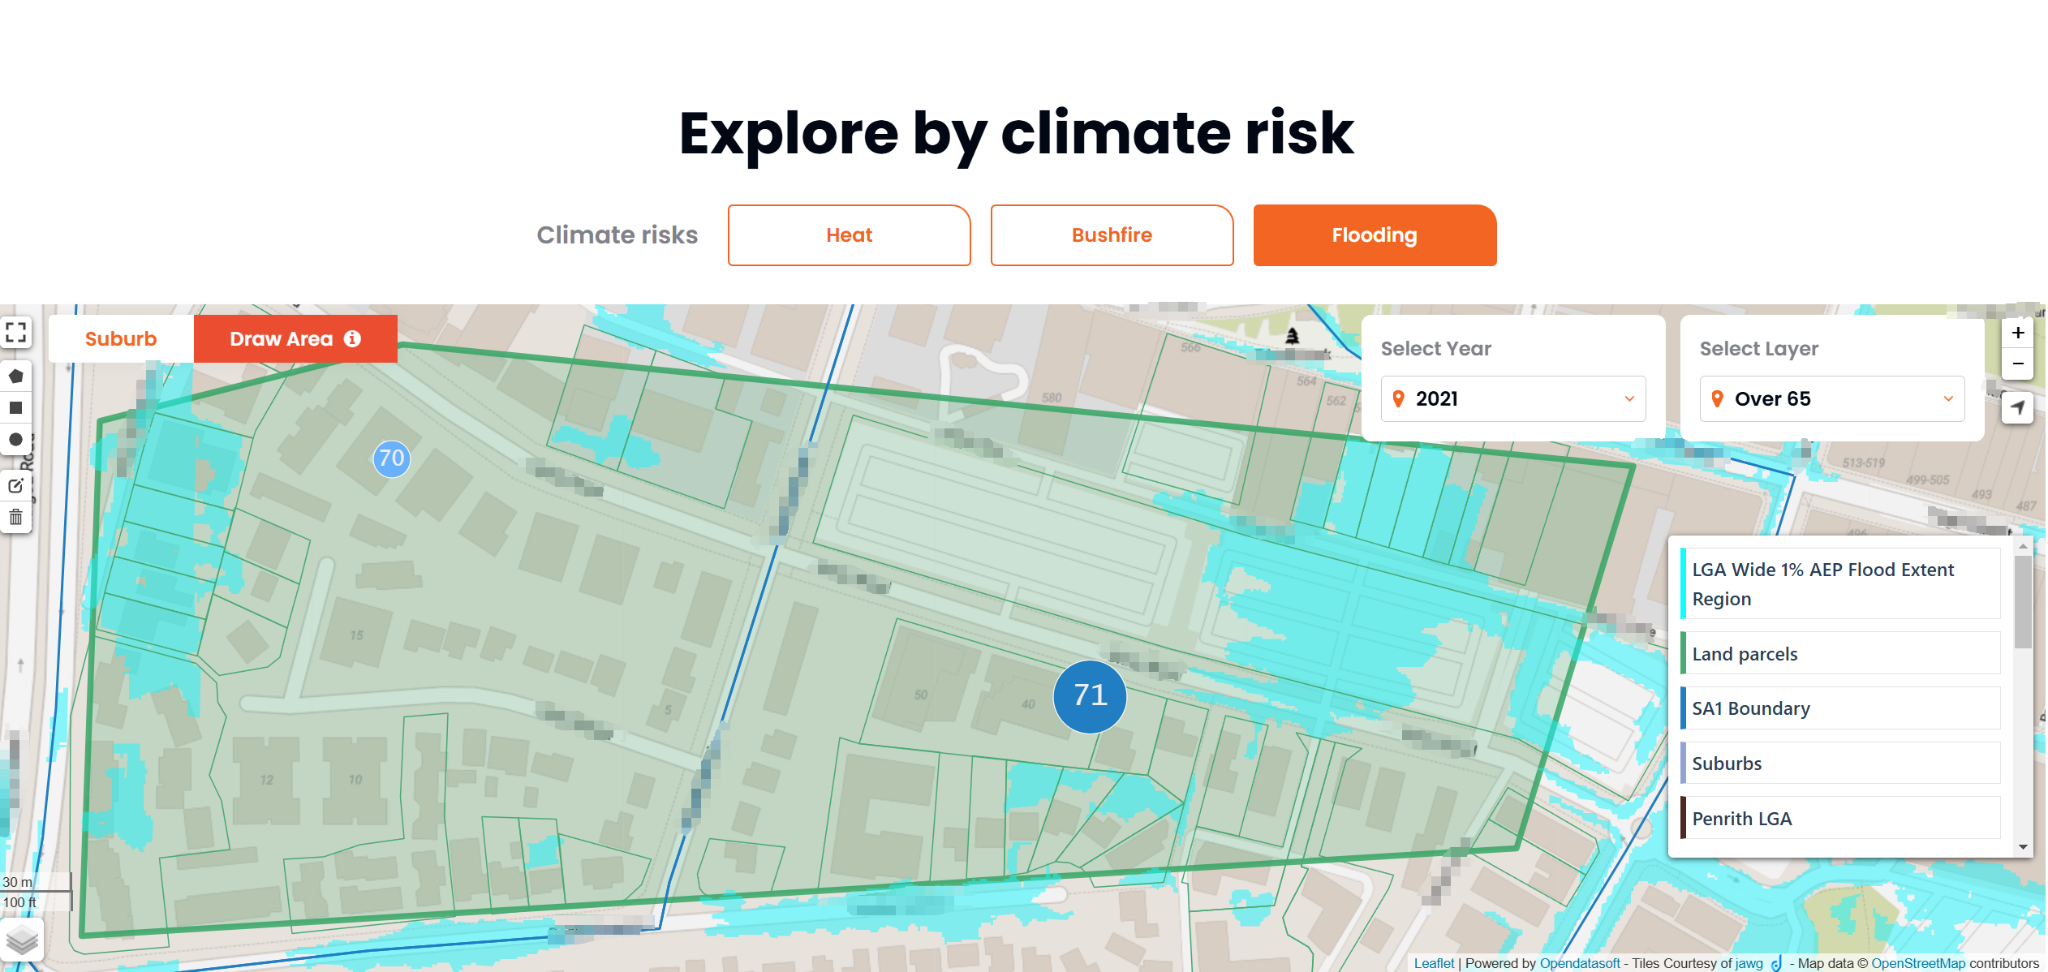Toggle fullscreen map view

click(16, 332)
